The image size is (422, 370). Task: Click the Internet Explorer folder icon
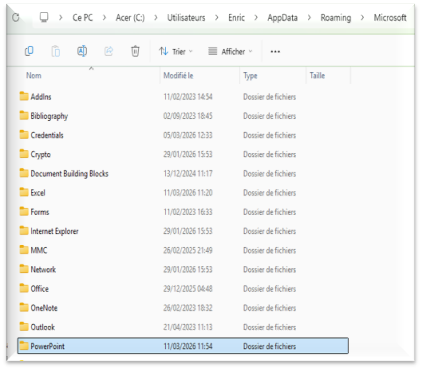click(24, 231)
